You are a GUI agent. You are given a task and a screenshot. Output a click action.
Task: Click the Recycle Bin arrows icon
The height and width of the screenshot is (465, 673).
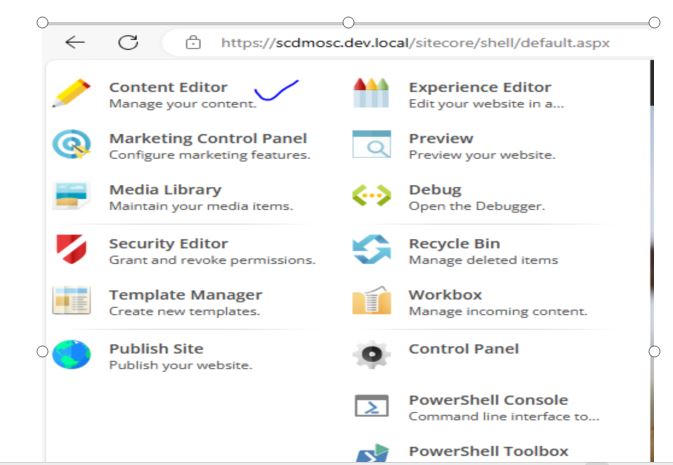[x=371, y=249]
